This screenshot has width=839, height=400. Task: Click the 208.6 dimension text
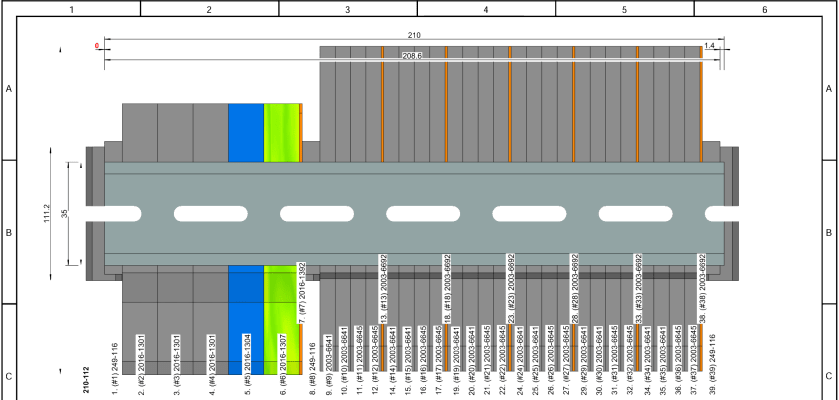point(411,56)
